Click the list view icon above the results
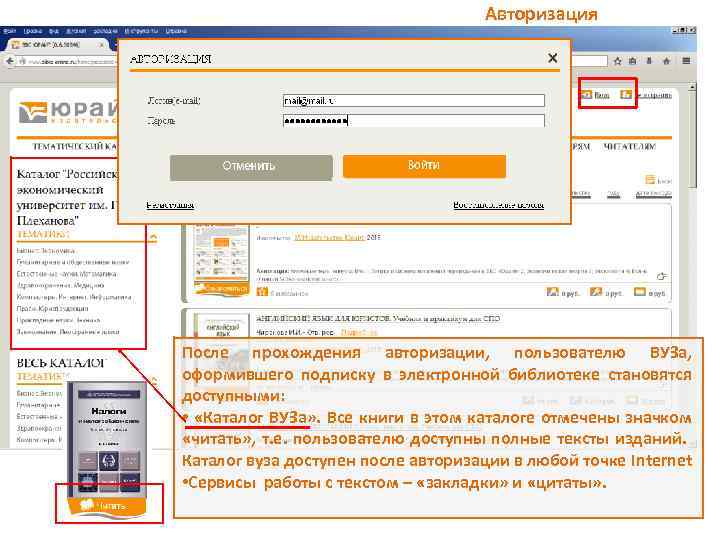The height and width of the screenshot is (540, 720). click(650, 180)
